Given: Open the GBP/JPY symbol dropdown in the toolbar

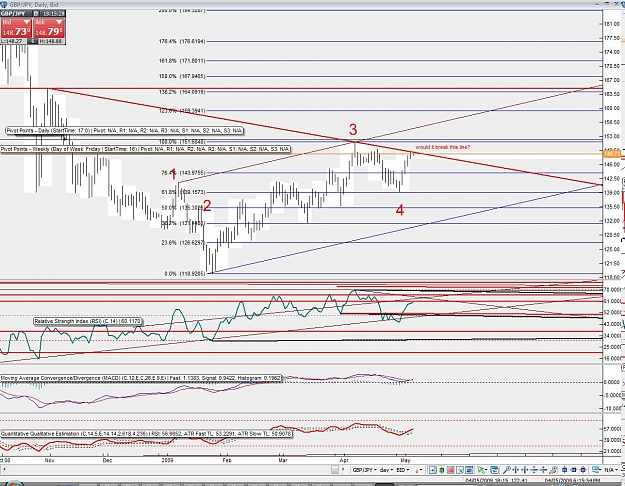Looking at the screenshot, I should pyautogui.click(x=364, y=470).
